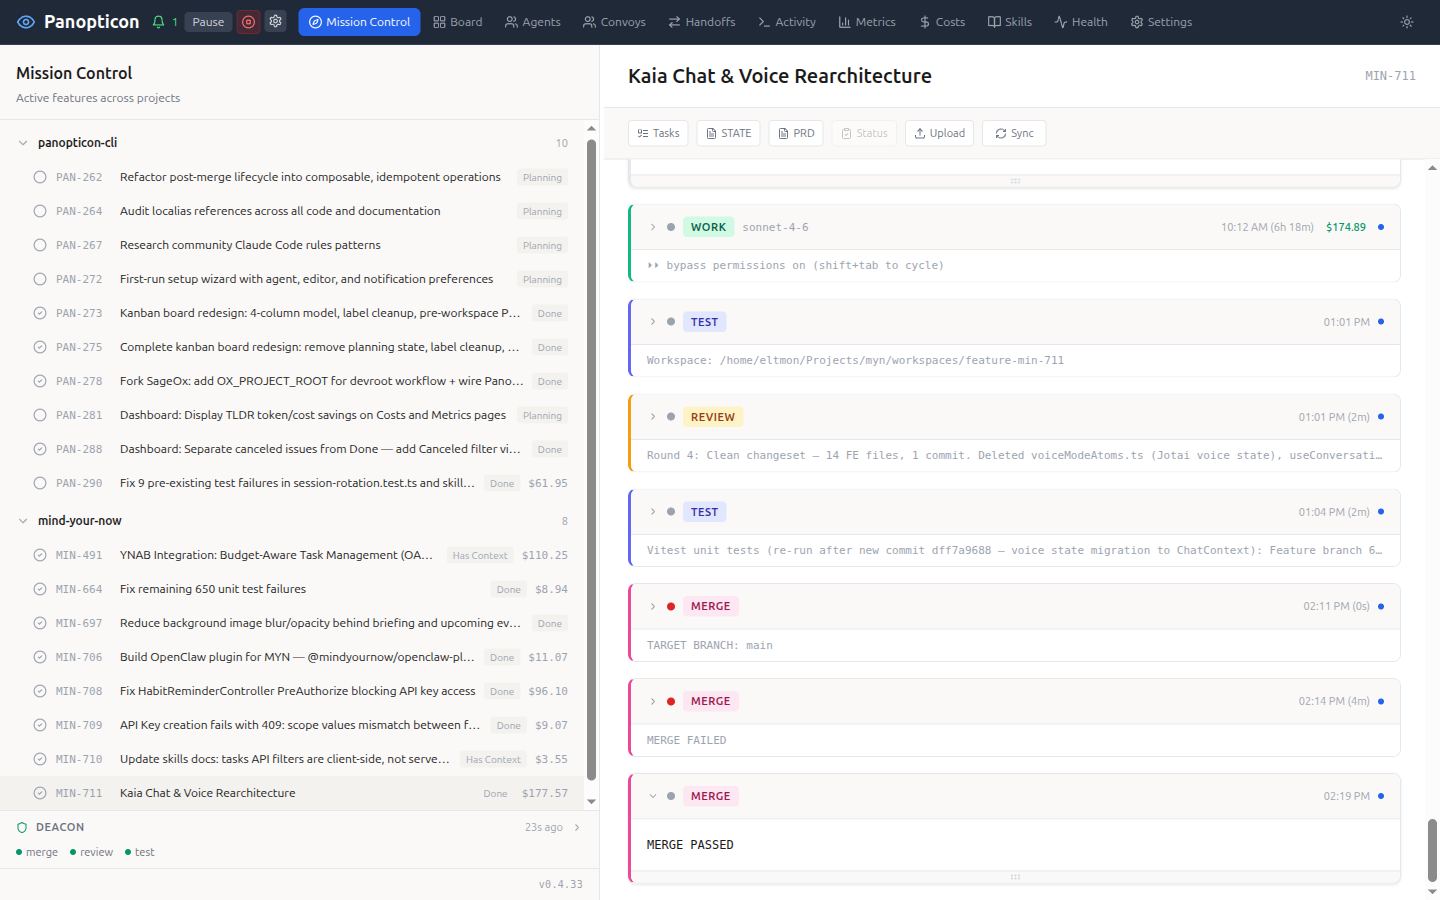Click the left list scrollbar thumb
The image size is (1440, 900).
click(x=591, y=460)
